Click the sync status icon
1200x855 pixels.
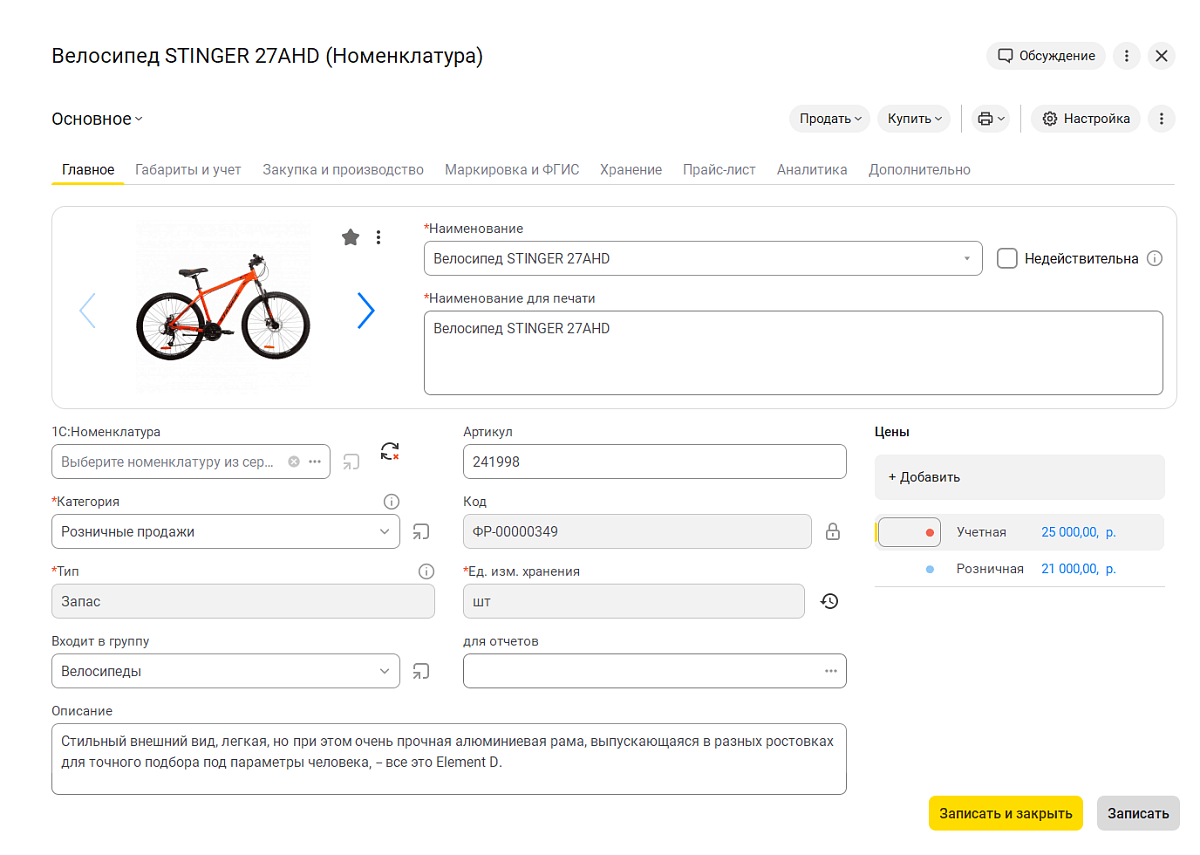click(390, 452)
